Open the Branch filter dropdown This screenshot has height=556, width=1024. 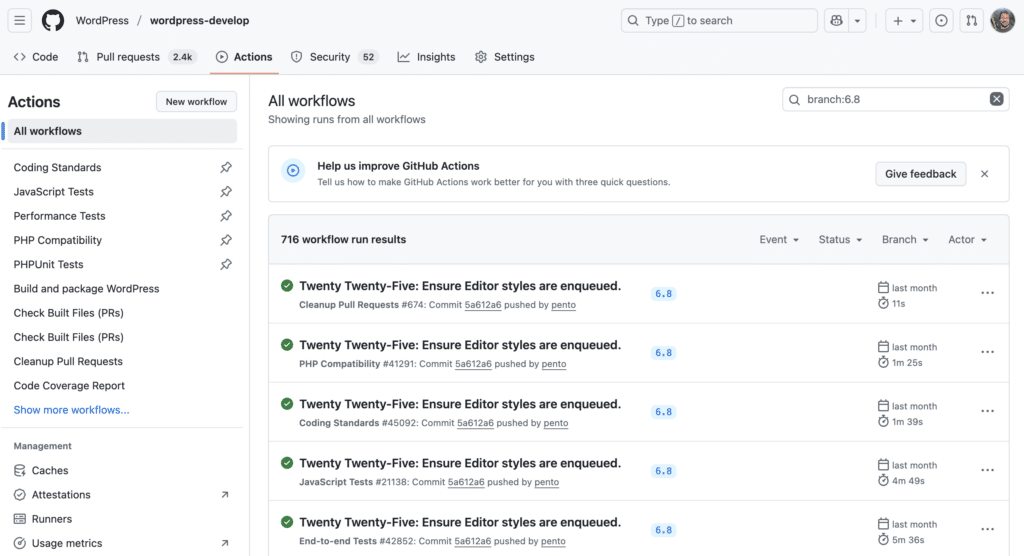(905, 240)
